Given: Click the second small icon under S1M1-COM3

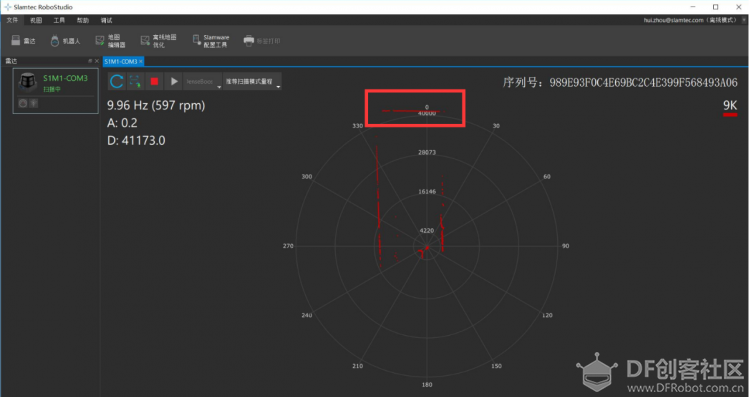Looking at the screenshot, I should (33, 103).
